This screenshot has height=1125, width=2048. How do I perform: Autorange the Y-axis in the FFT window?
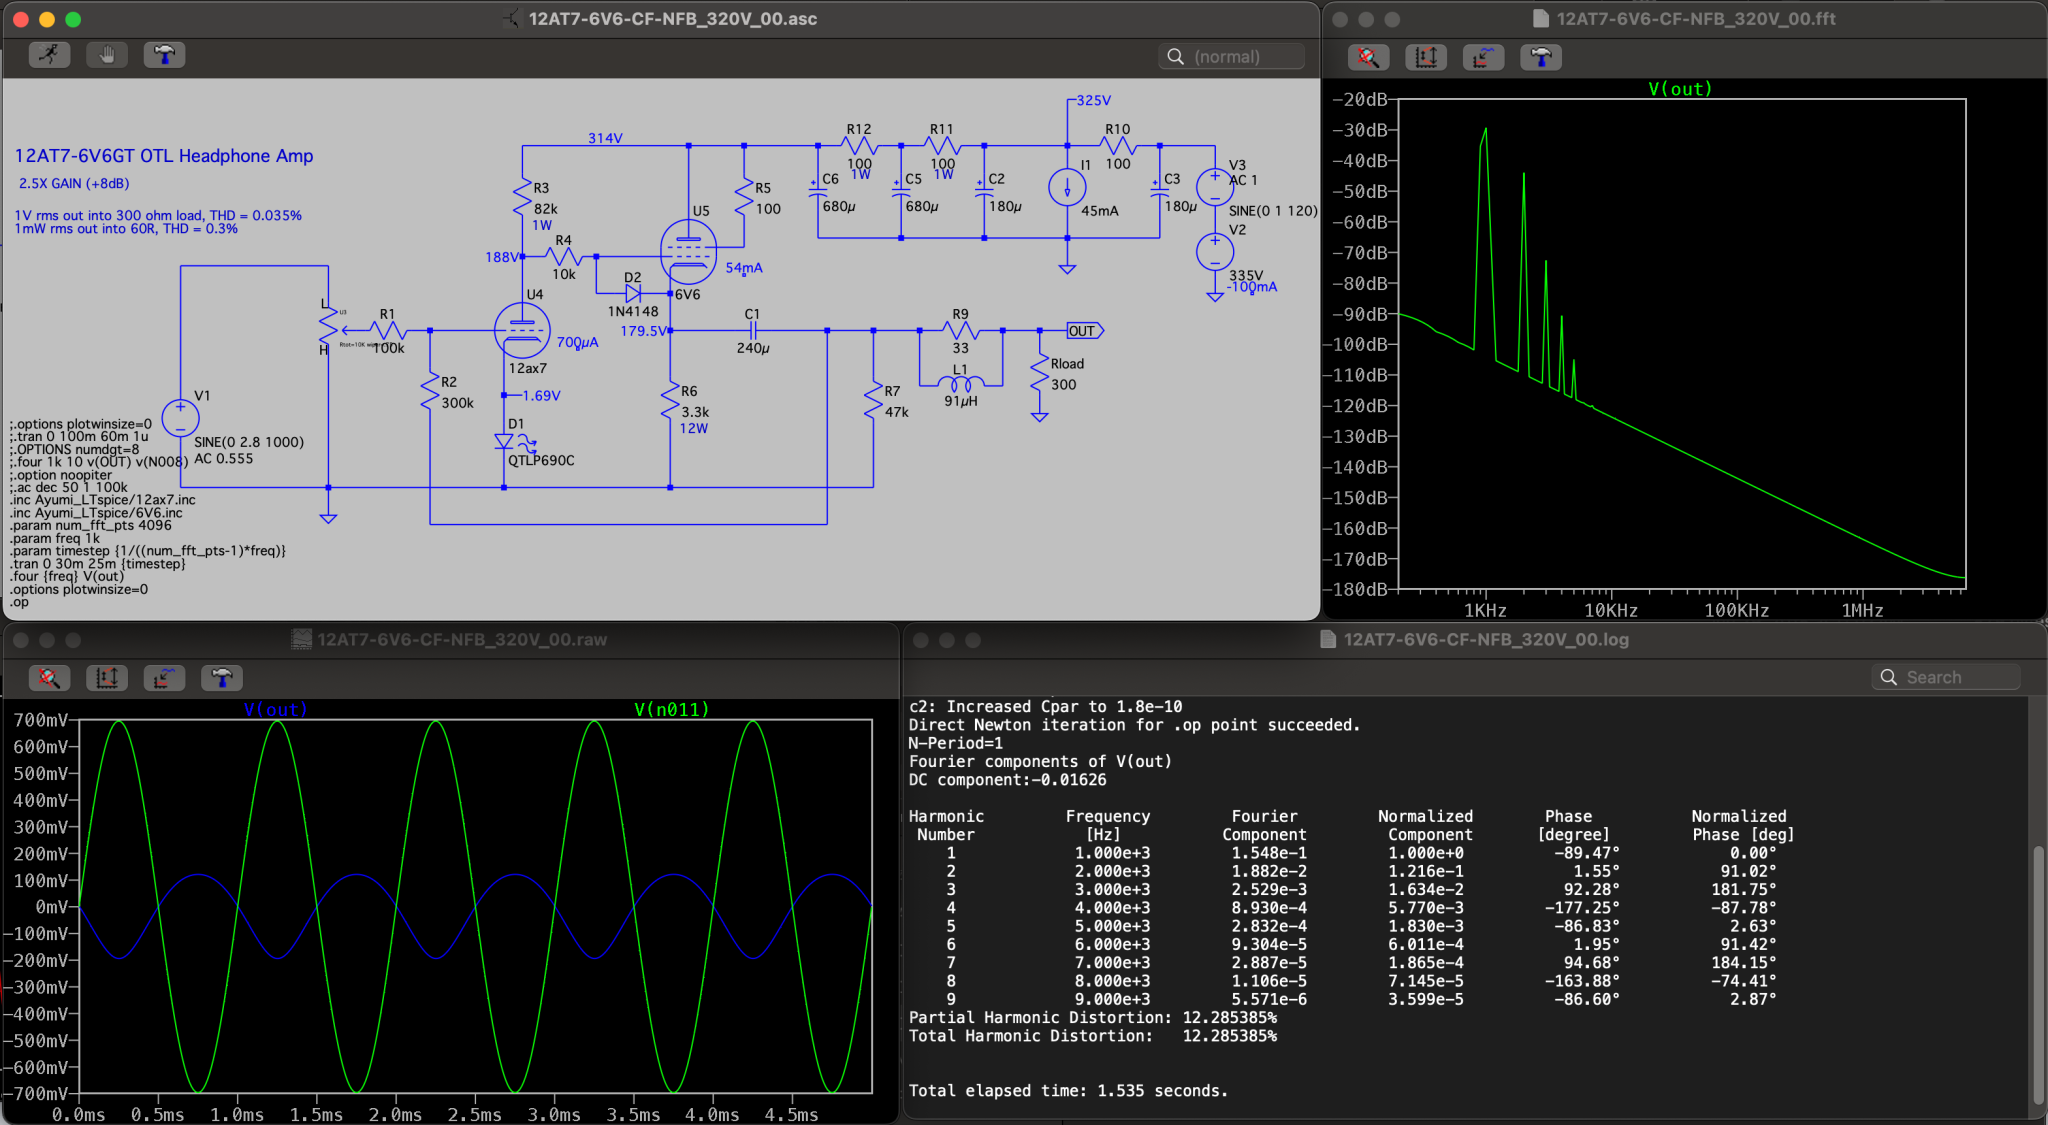(1426, 58)
